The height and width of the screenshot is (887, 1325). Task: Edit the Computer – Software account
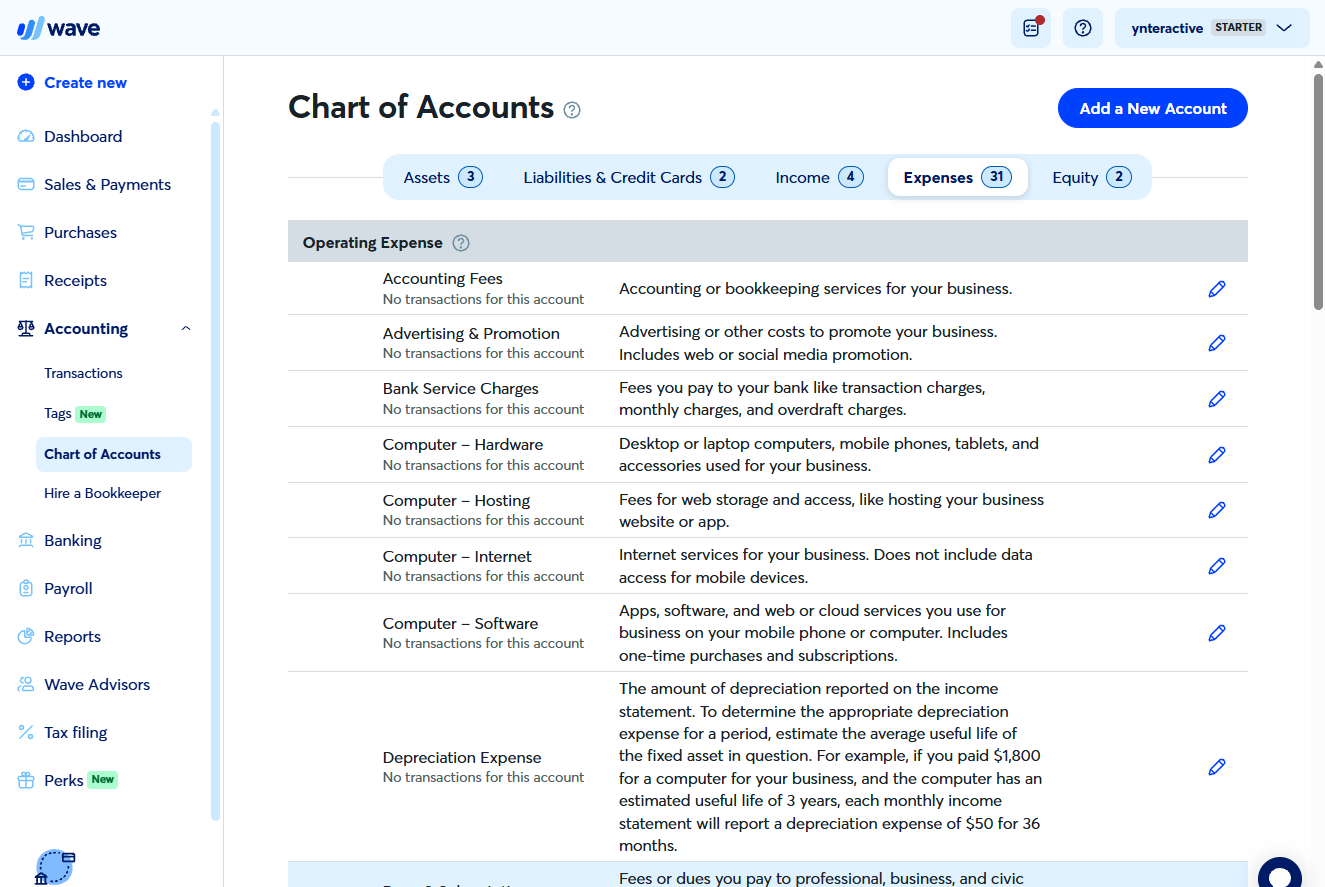pos(1217,633)
